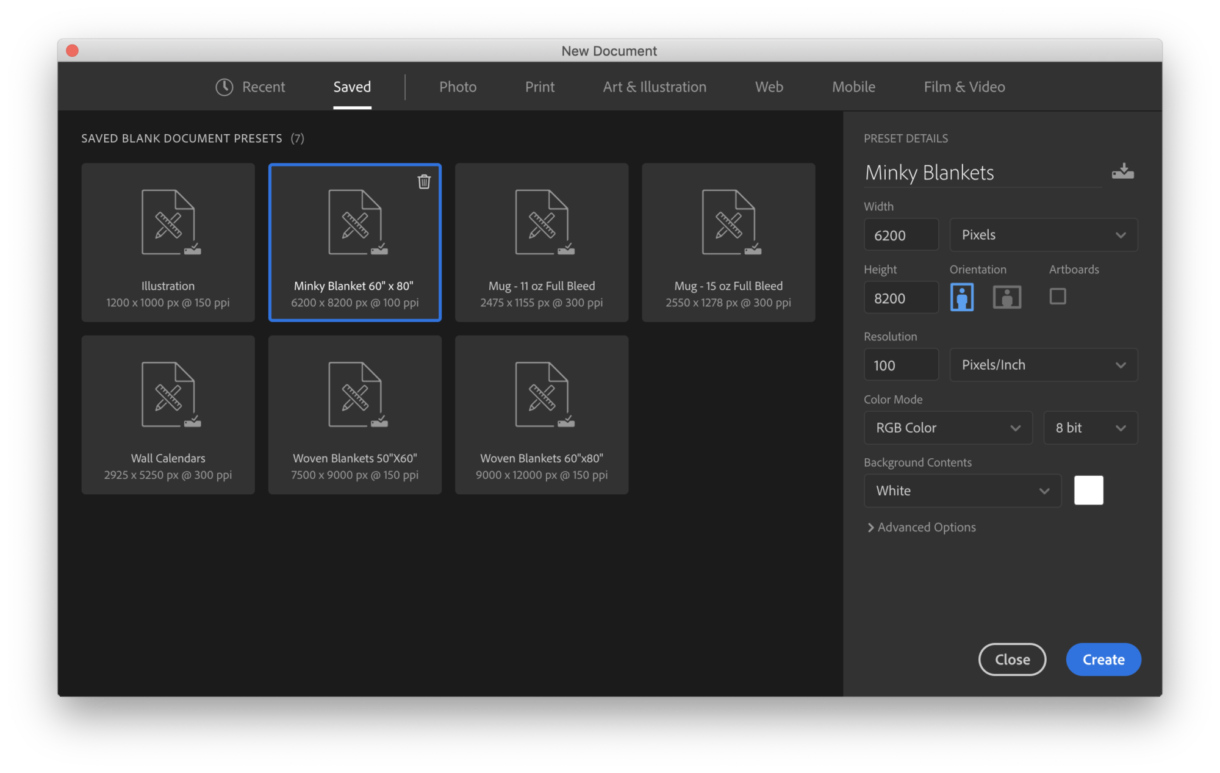This screenshot has height=773, width=1220.
Task: Open the RGB Color mode dropdown
Action: coord(947,428)
